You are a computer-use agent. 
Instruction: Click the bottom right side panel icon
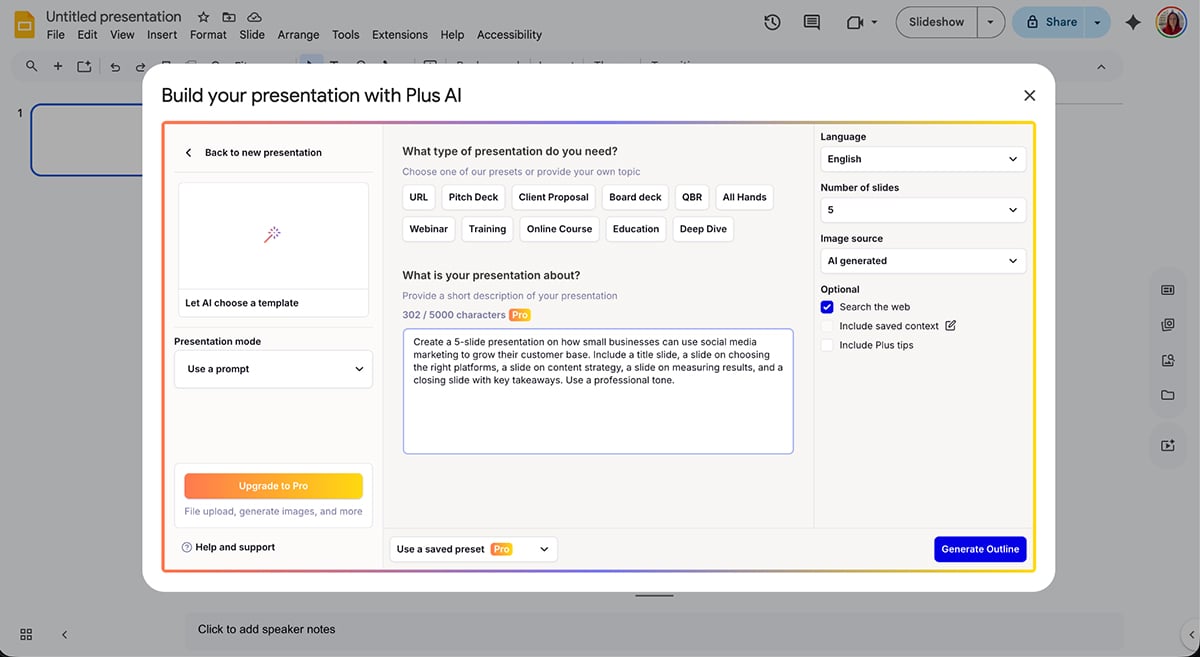(1167, 446)
